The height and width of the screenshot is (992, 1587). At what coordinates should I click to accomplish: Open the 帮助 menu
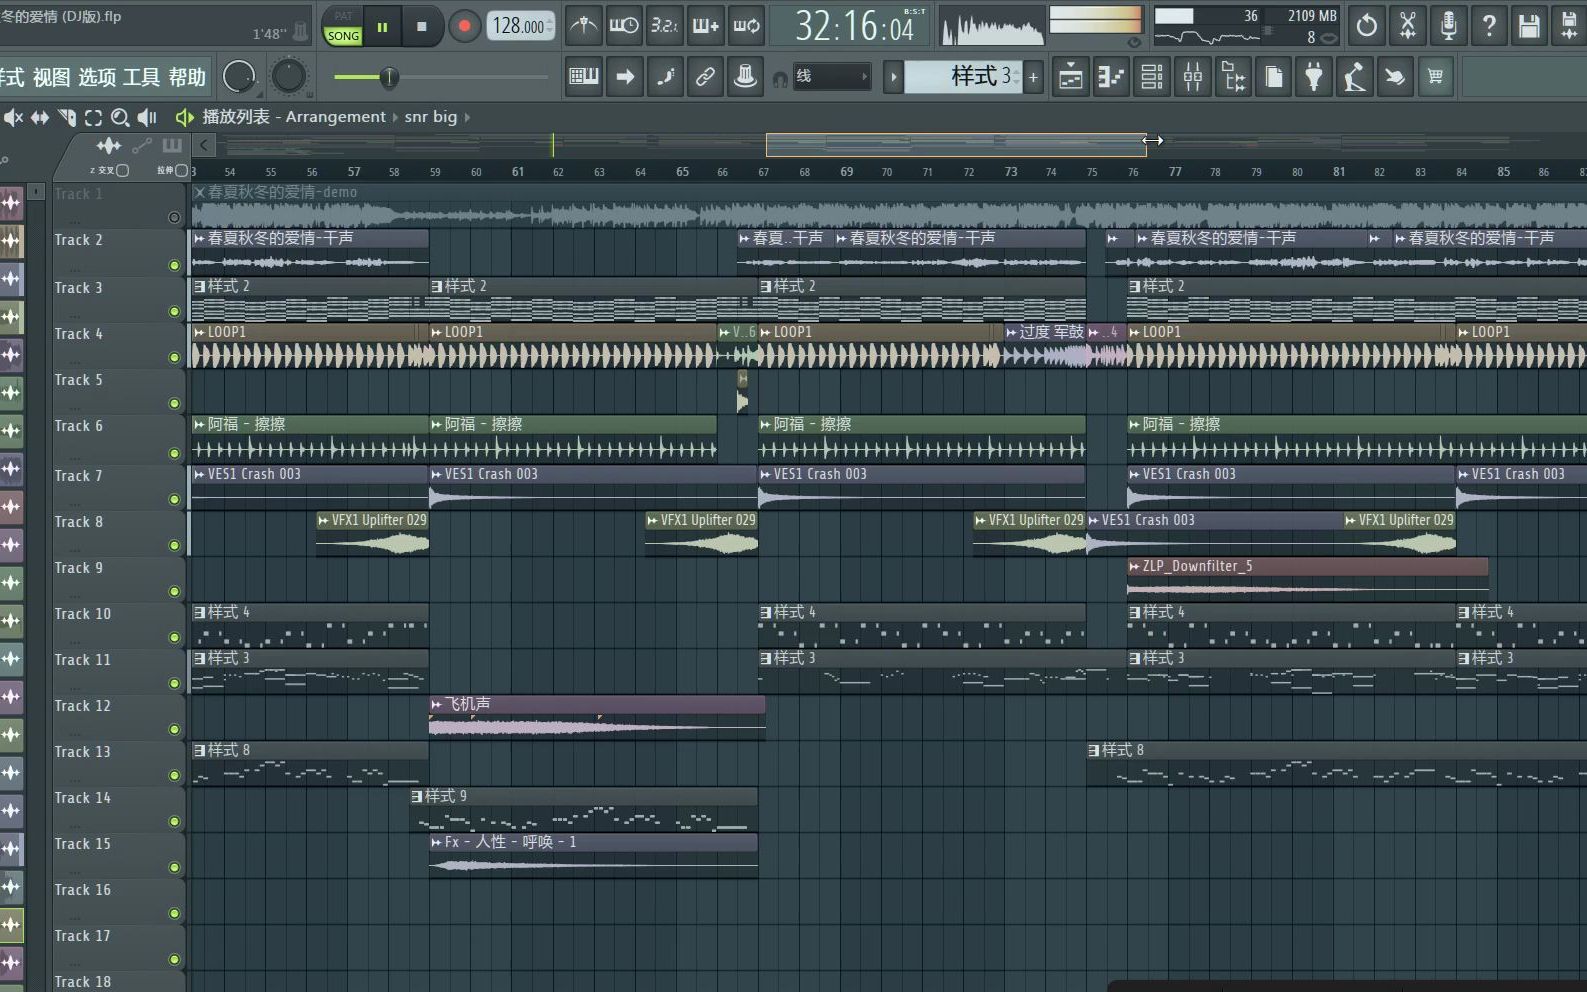(187, 77)
